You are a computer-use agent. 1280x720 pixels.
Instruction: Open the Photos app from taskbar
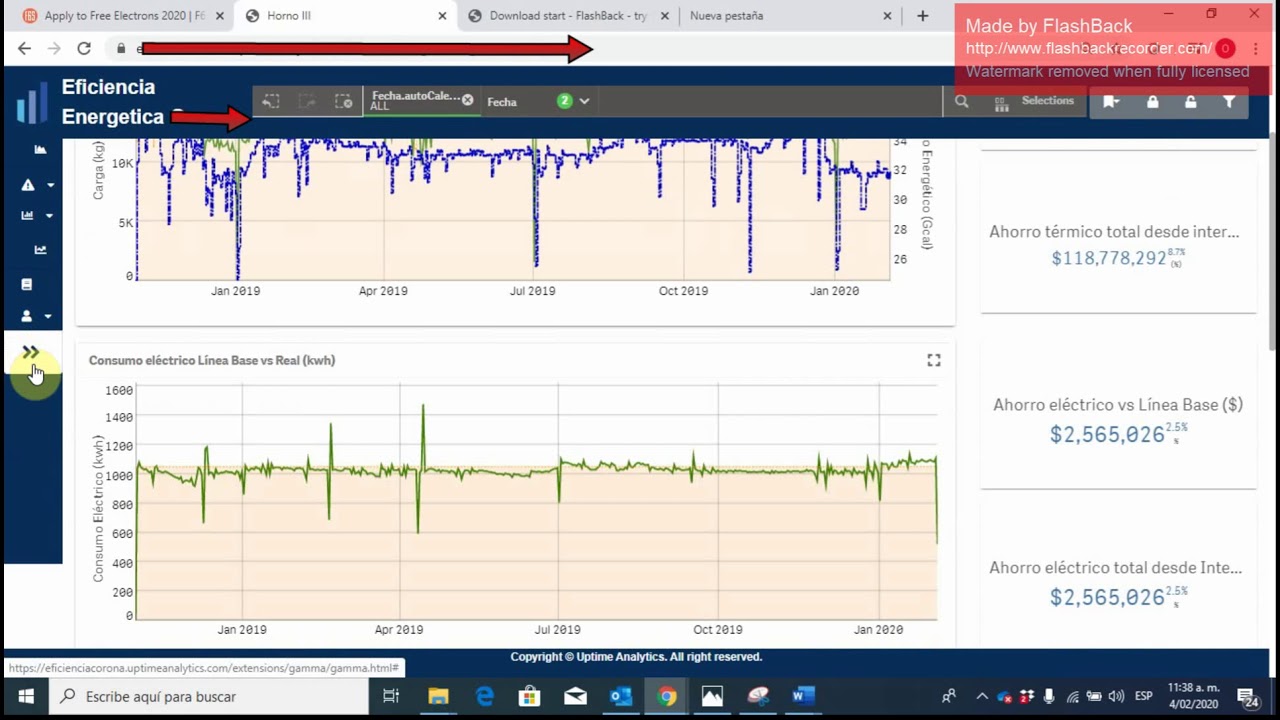(x=712, y=696)
